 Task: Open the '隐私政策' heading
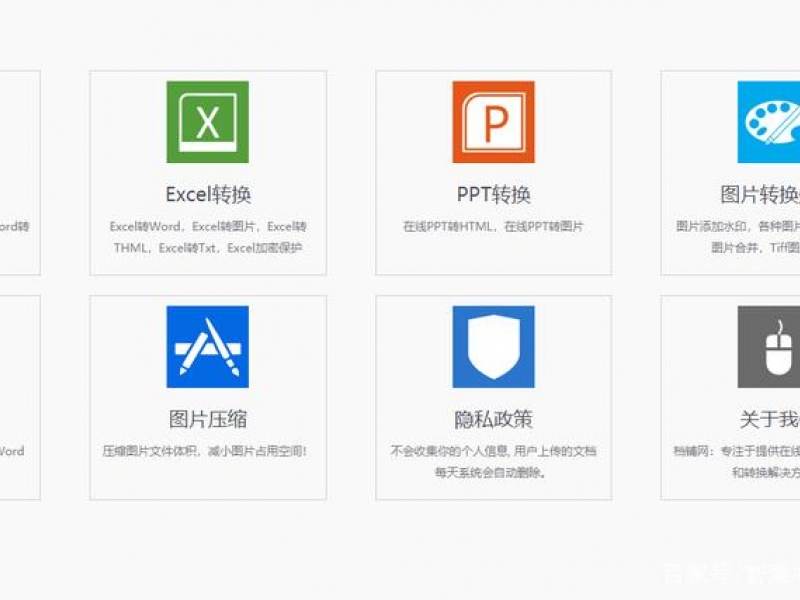[x=493, y=419]
